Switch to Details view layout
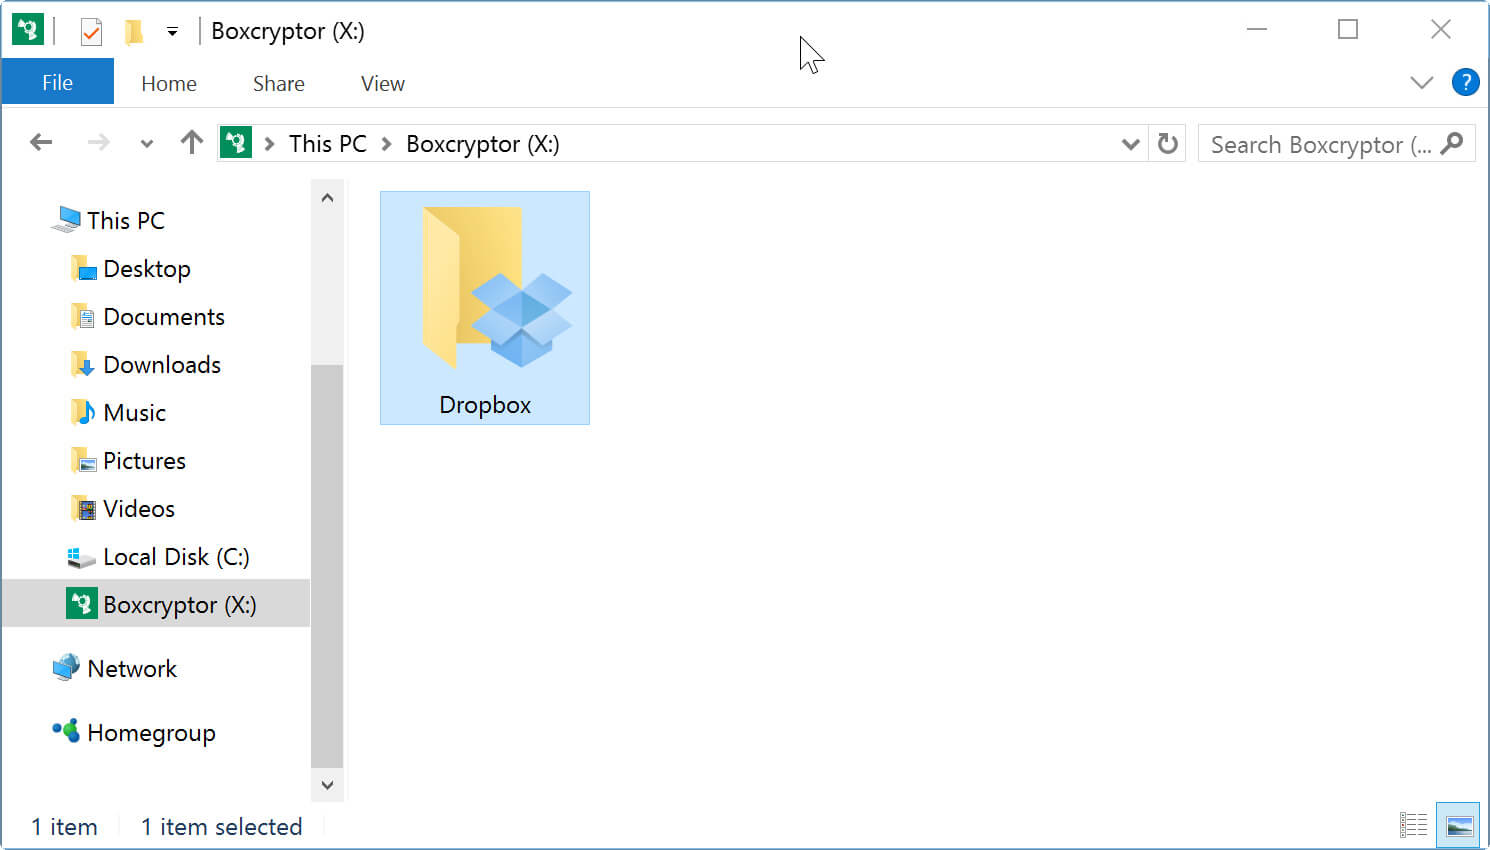 click(1413, 826)
